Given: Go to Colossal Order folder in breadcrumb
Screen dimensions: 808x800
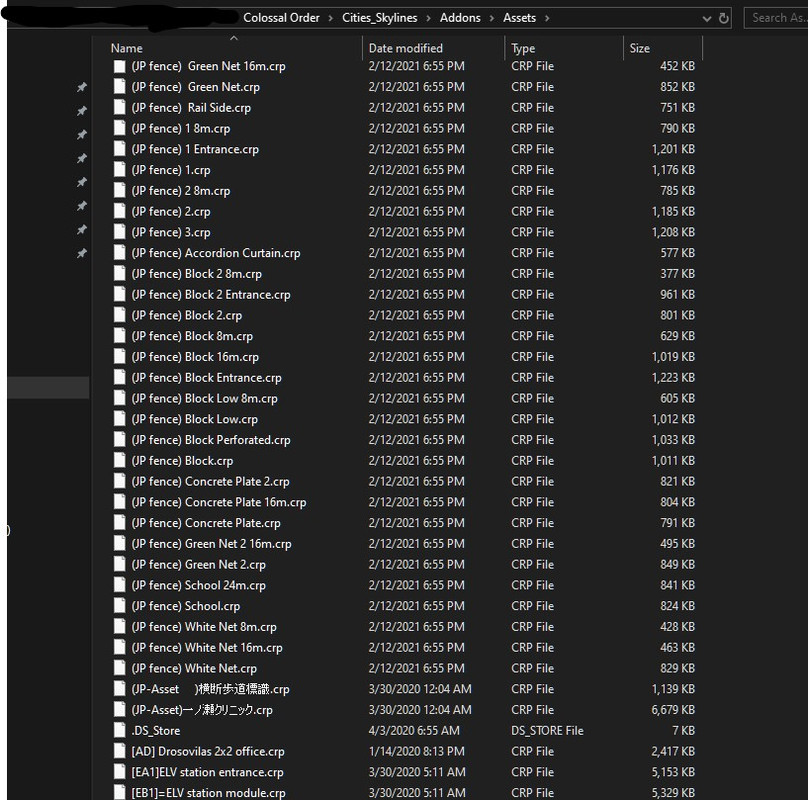Looking at the screenshot, I should pyautogui.click(x=281, y=18).
